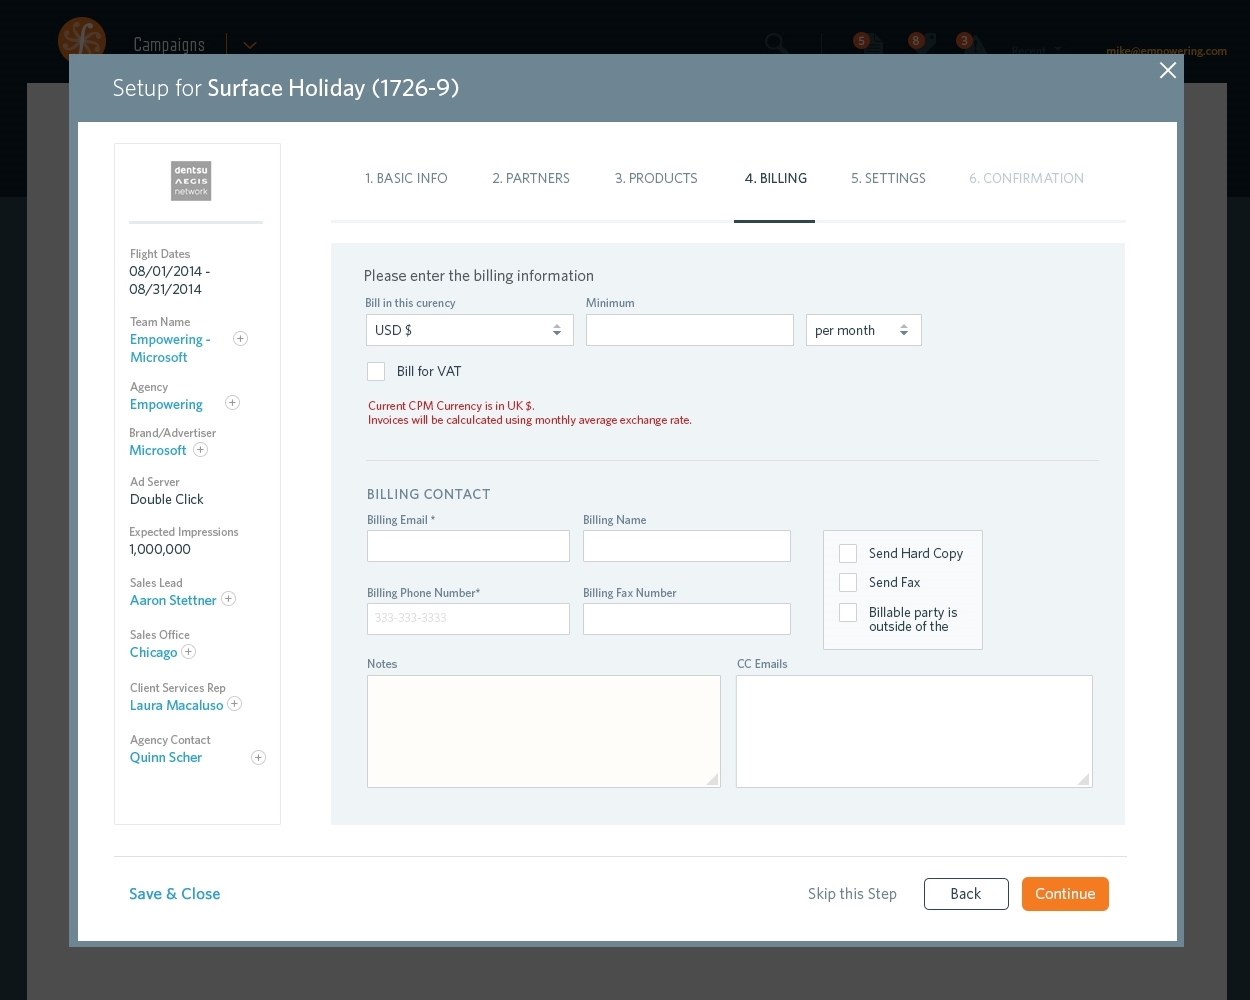Screen dimensions: 1250x1000
Task: Click the Continue button
Action: pos(1065,893)
